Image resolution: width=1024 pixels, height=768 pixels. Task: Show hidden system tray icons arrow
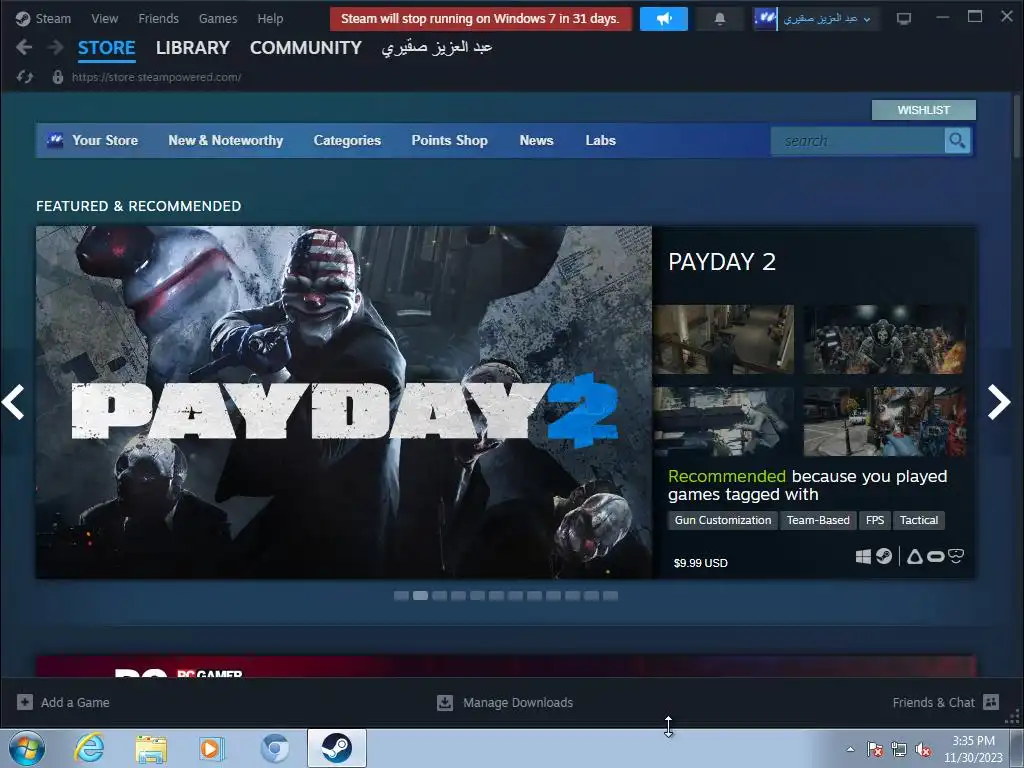850,750
